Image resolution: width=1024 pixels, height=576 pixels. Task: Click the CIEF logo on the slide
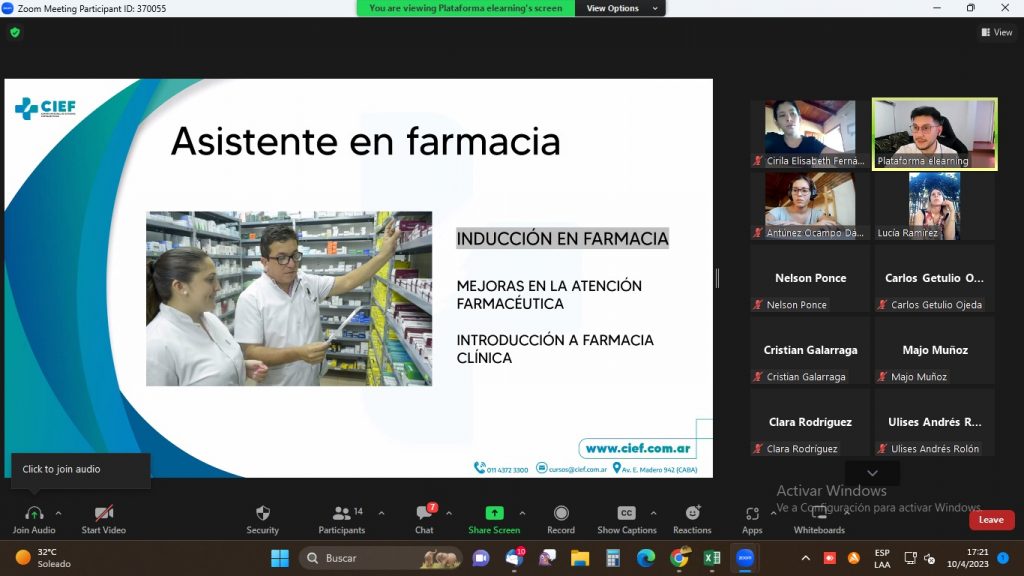pos(45,108)
